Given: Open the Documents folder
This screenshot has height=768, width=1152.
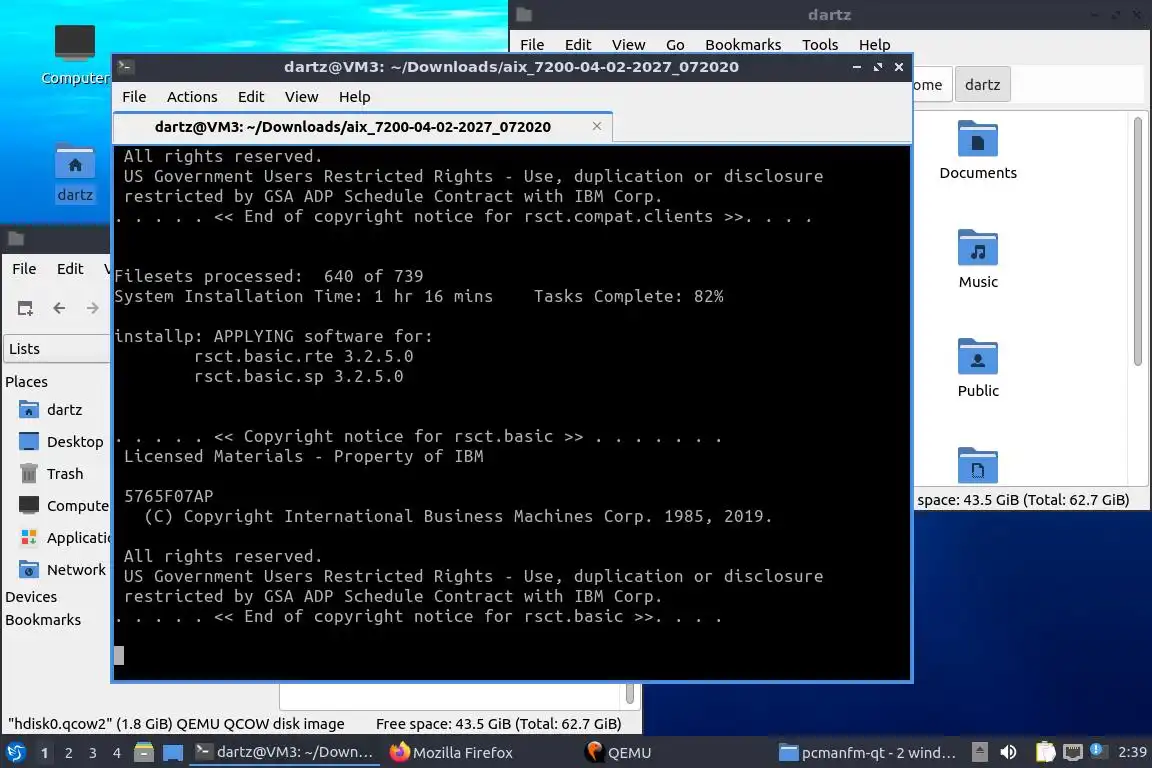Looking at the screenshot, I should [x=978, y=150].
